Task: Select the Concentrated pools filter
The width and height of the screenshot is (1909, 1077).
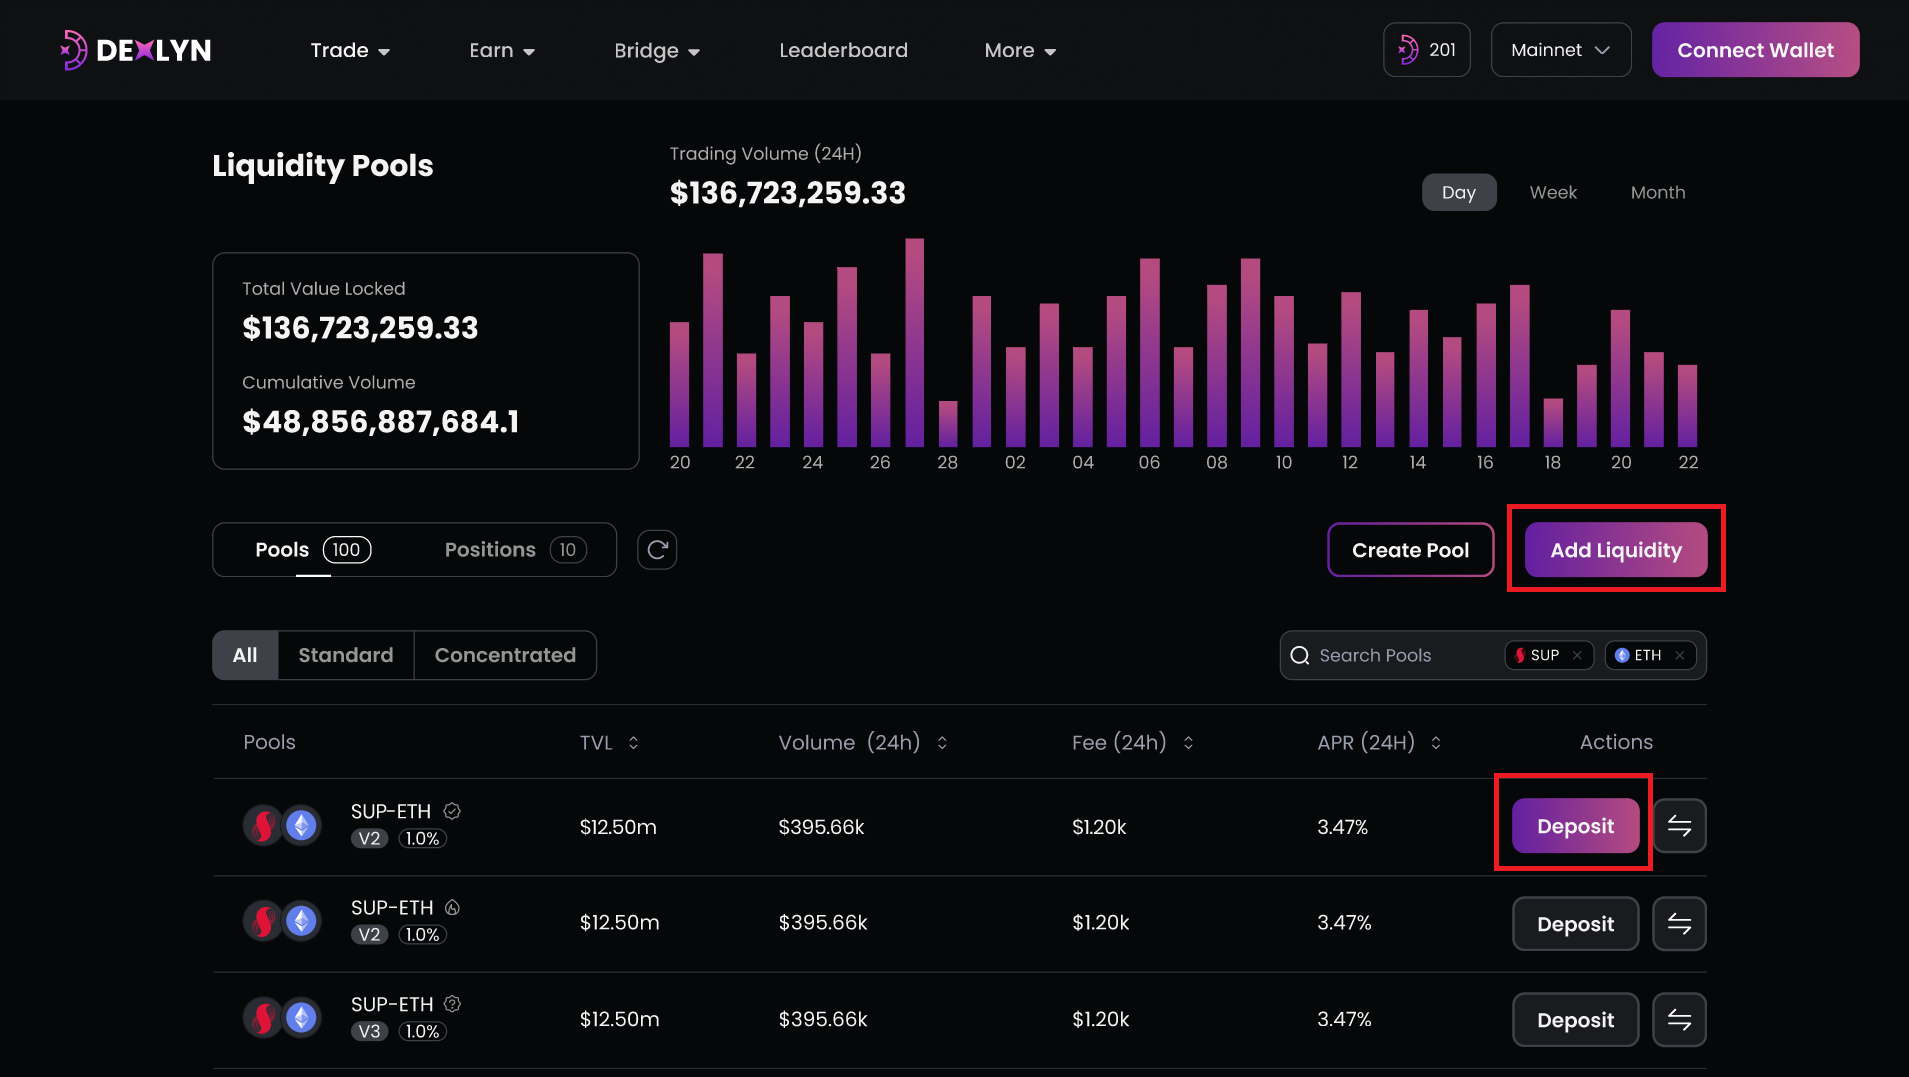Action: (x=505, y=655)
